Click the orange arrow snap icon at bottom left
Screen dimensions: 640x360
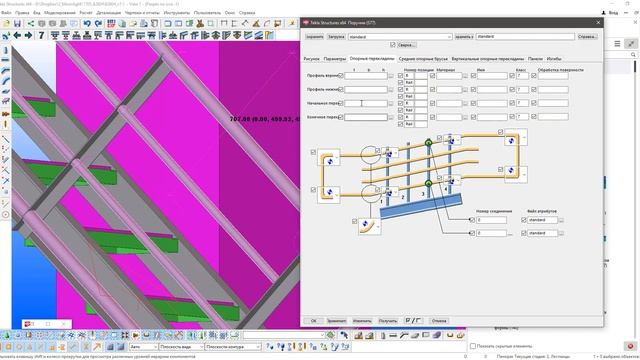[x=97, y=347]
